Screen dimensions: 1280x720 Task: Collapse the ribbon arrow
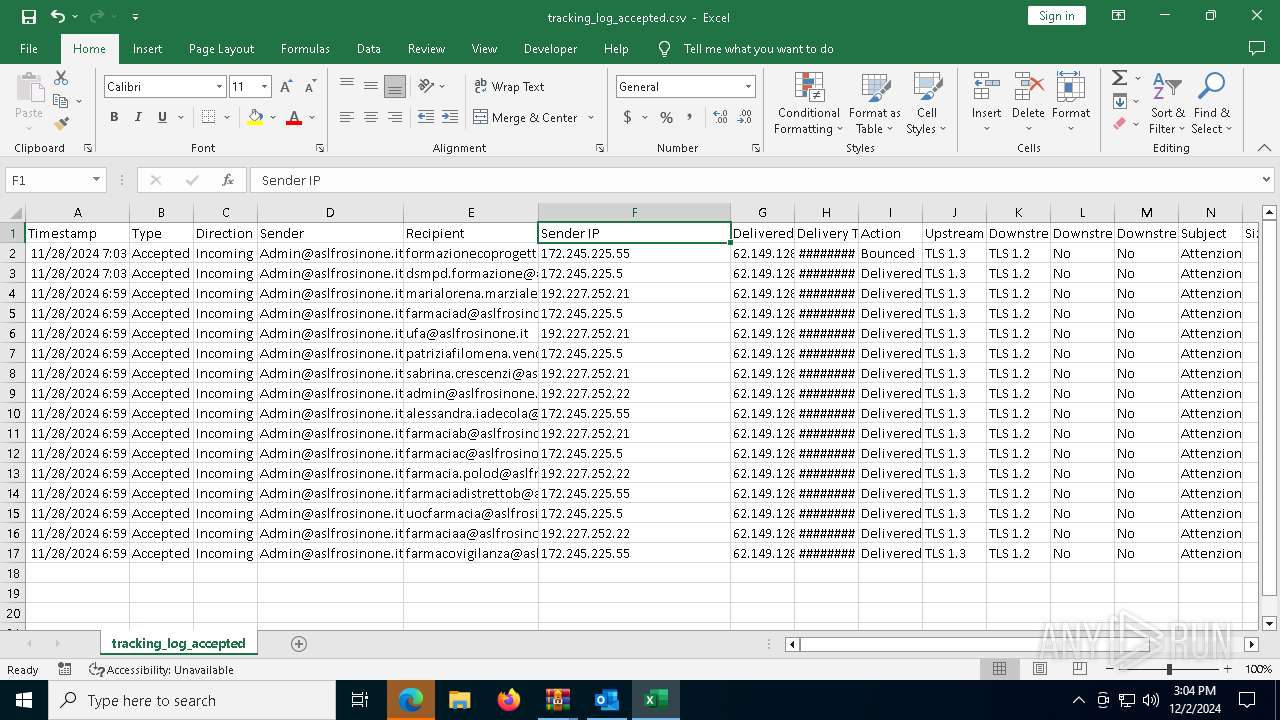point(1264,148)
